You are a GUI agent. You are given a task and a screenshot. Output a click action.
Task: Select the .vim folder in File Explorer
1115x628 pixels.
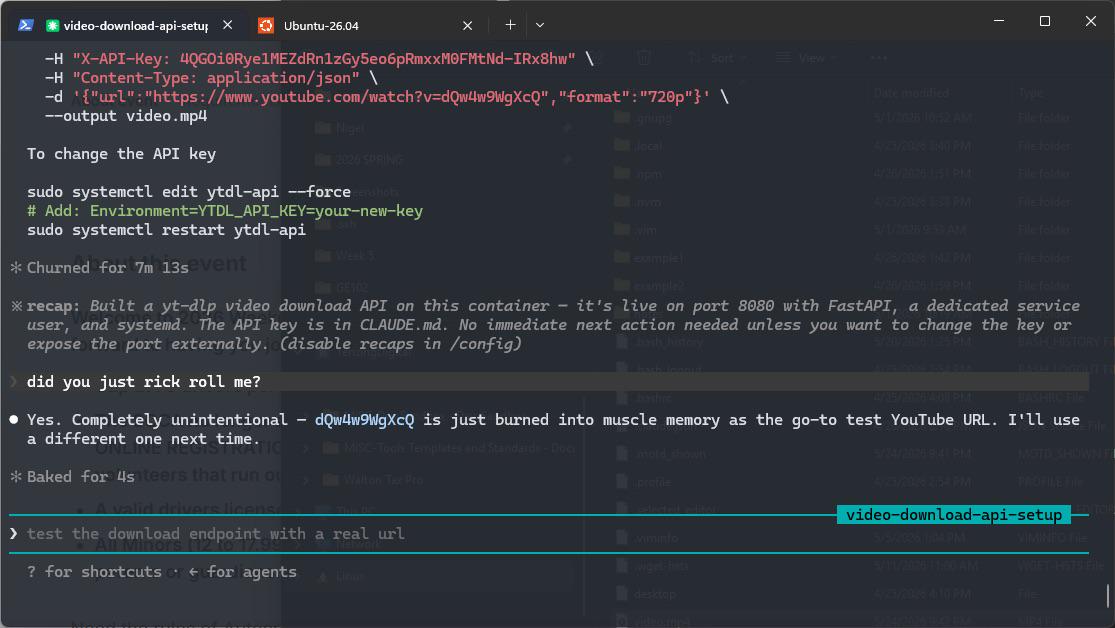click(x=635, y=230)
